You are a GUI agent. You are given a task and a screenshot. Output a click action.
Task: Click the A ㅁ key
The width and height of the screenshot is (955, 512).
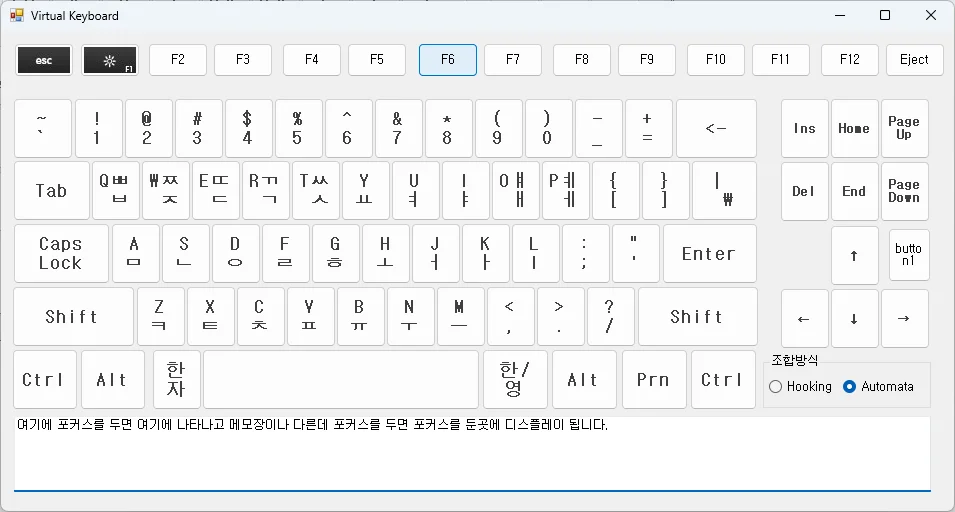[136, 253]
